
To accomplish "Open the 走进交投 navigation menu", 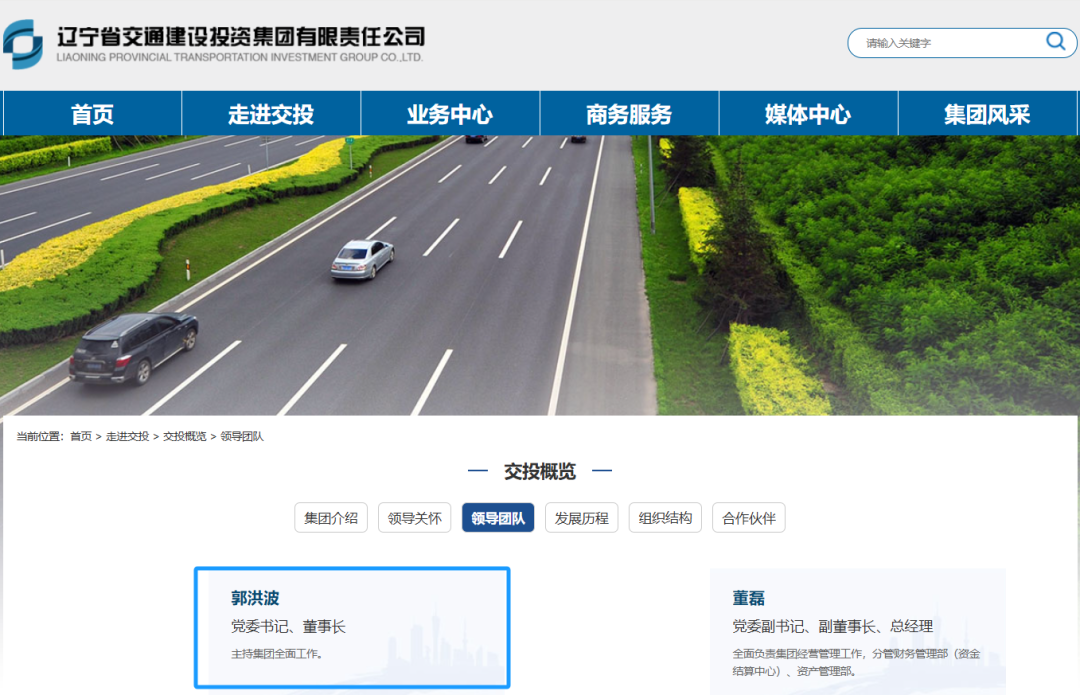I will [x=271, y=114].
